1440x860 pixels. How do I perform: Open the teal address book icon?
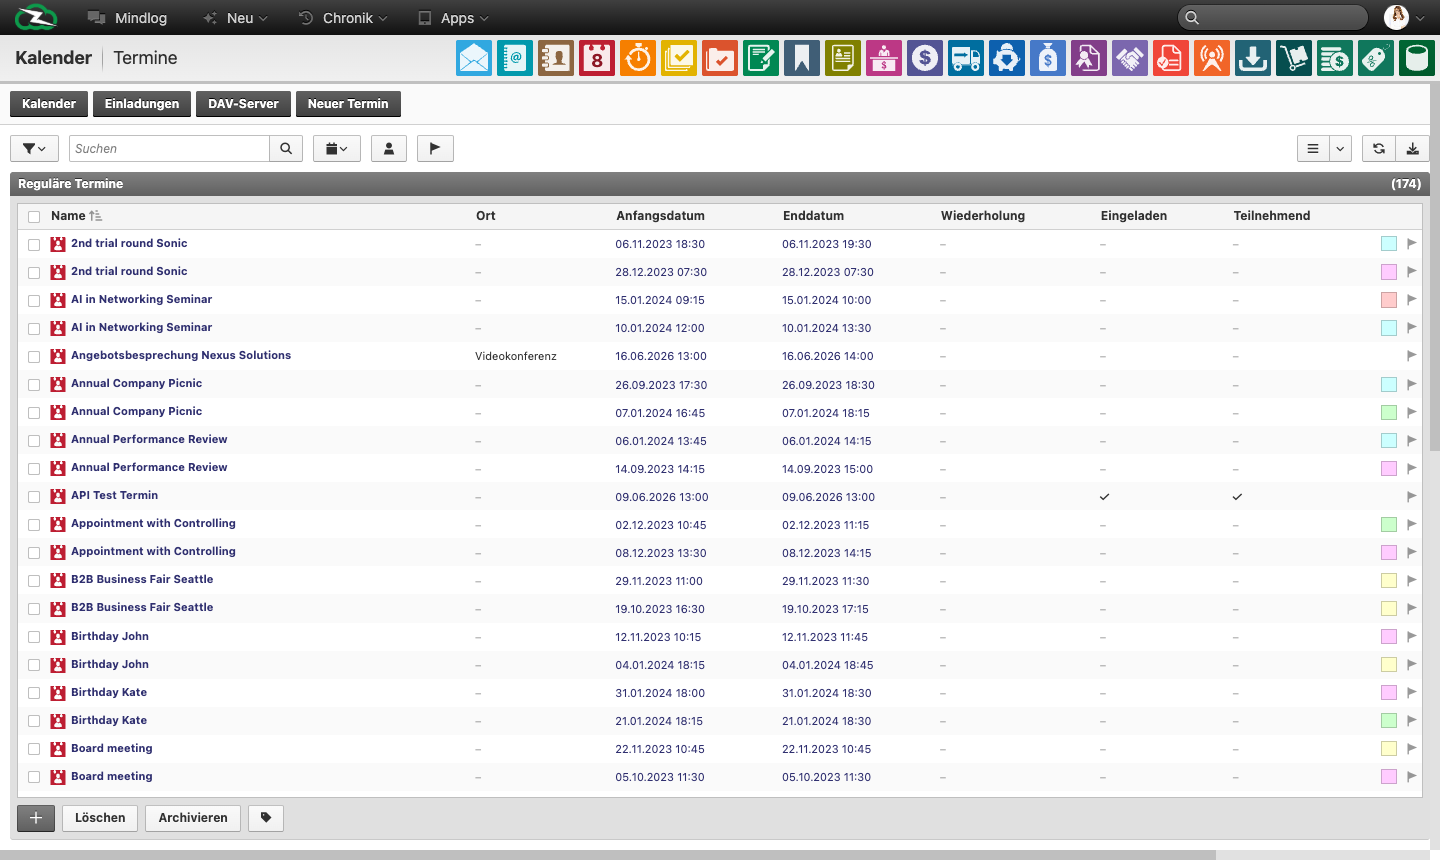(x=515, y=58)
